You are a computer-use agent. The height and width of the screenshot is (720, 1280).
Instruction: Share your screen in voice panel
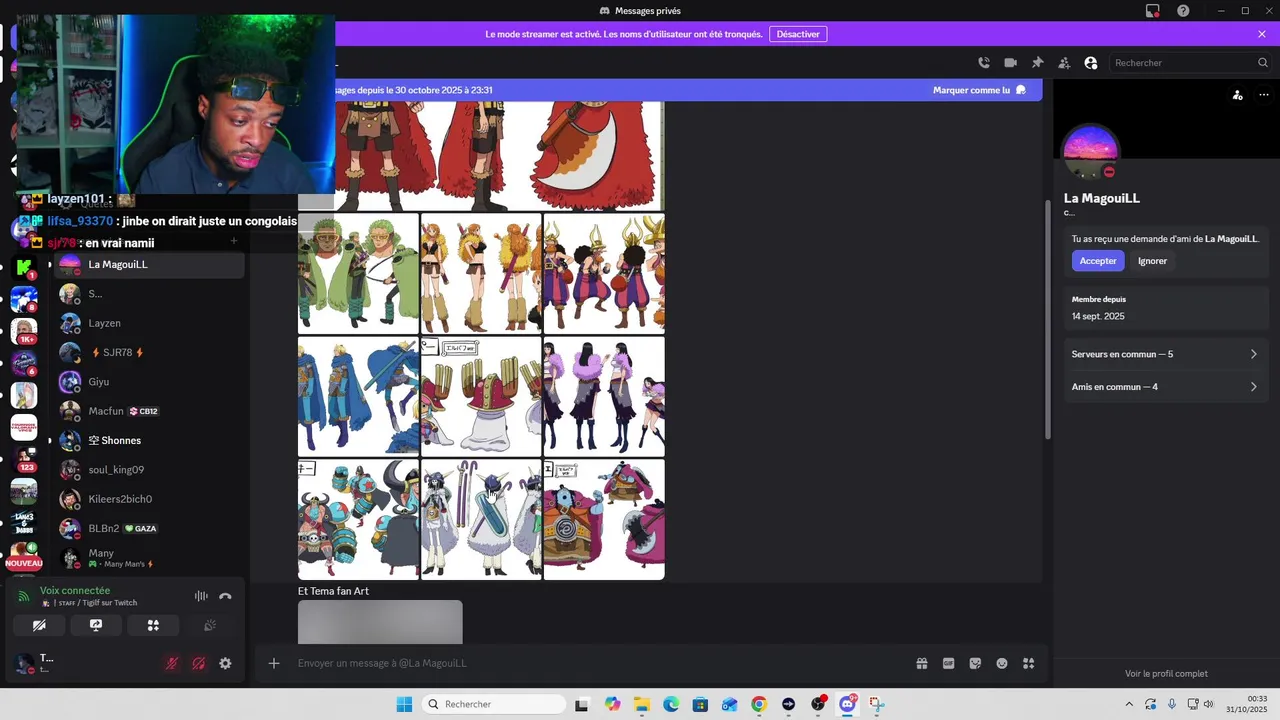(96, 625)
